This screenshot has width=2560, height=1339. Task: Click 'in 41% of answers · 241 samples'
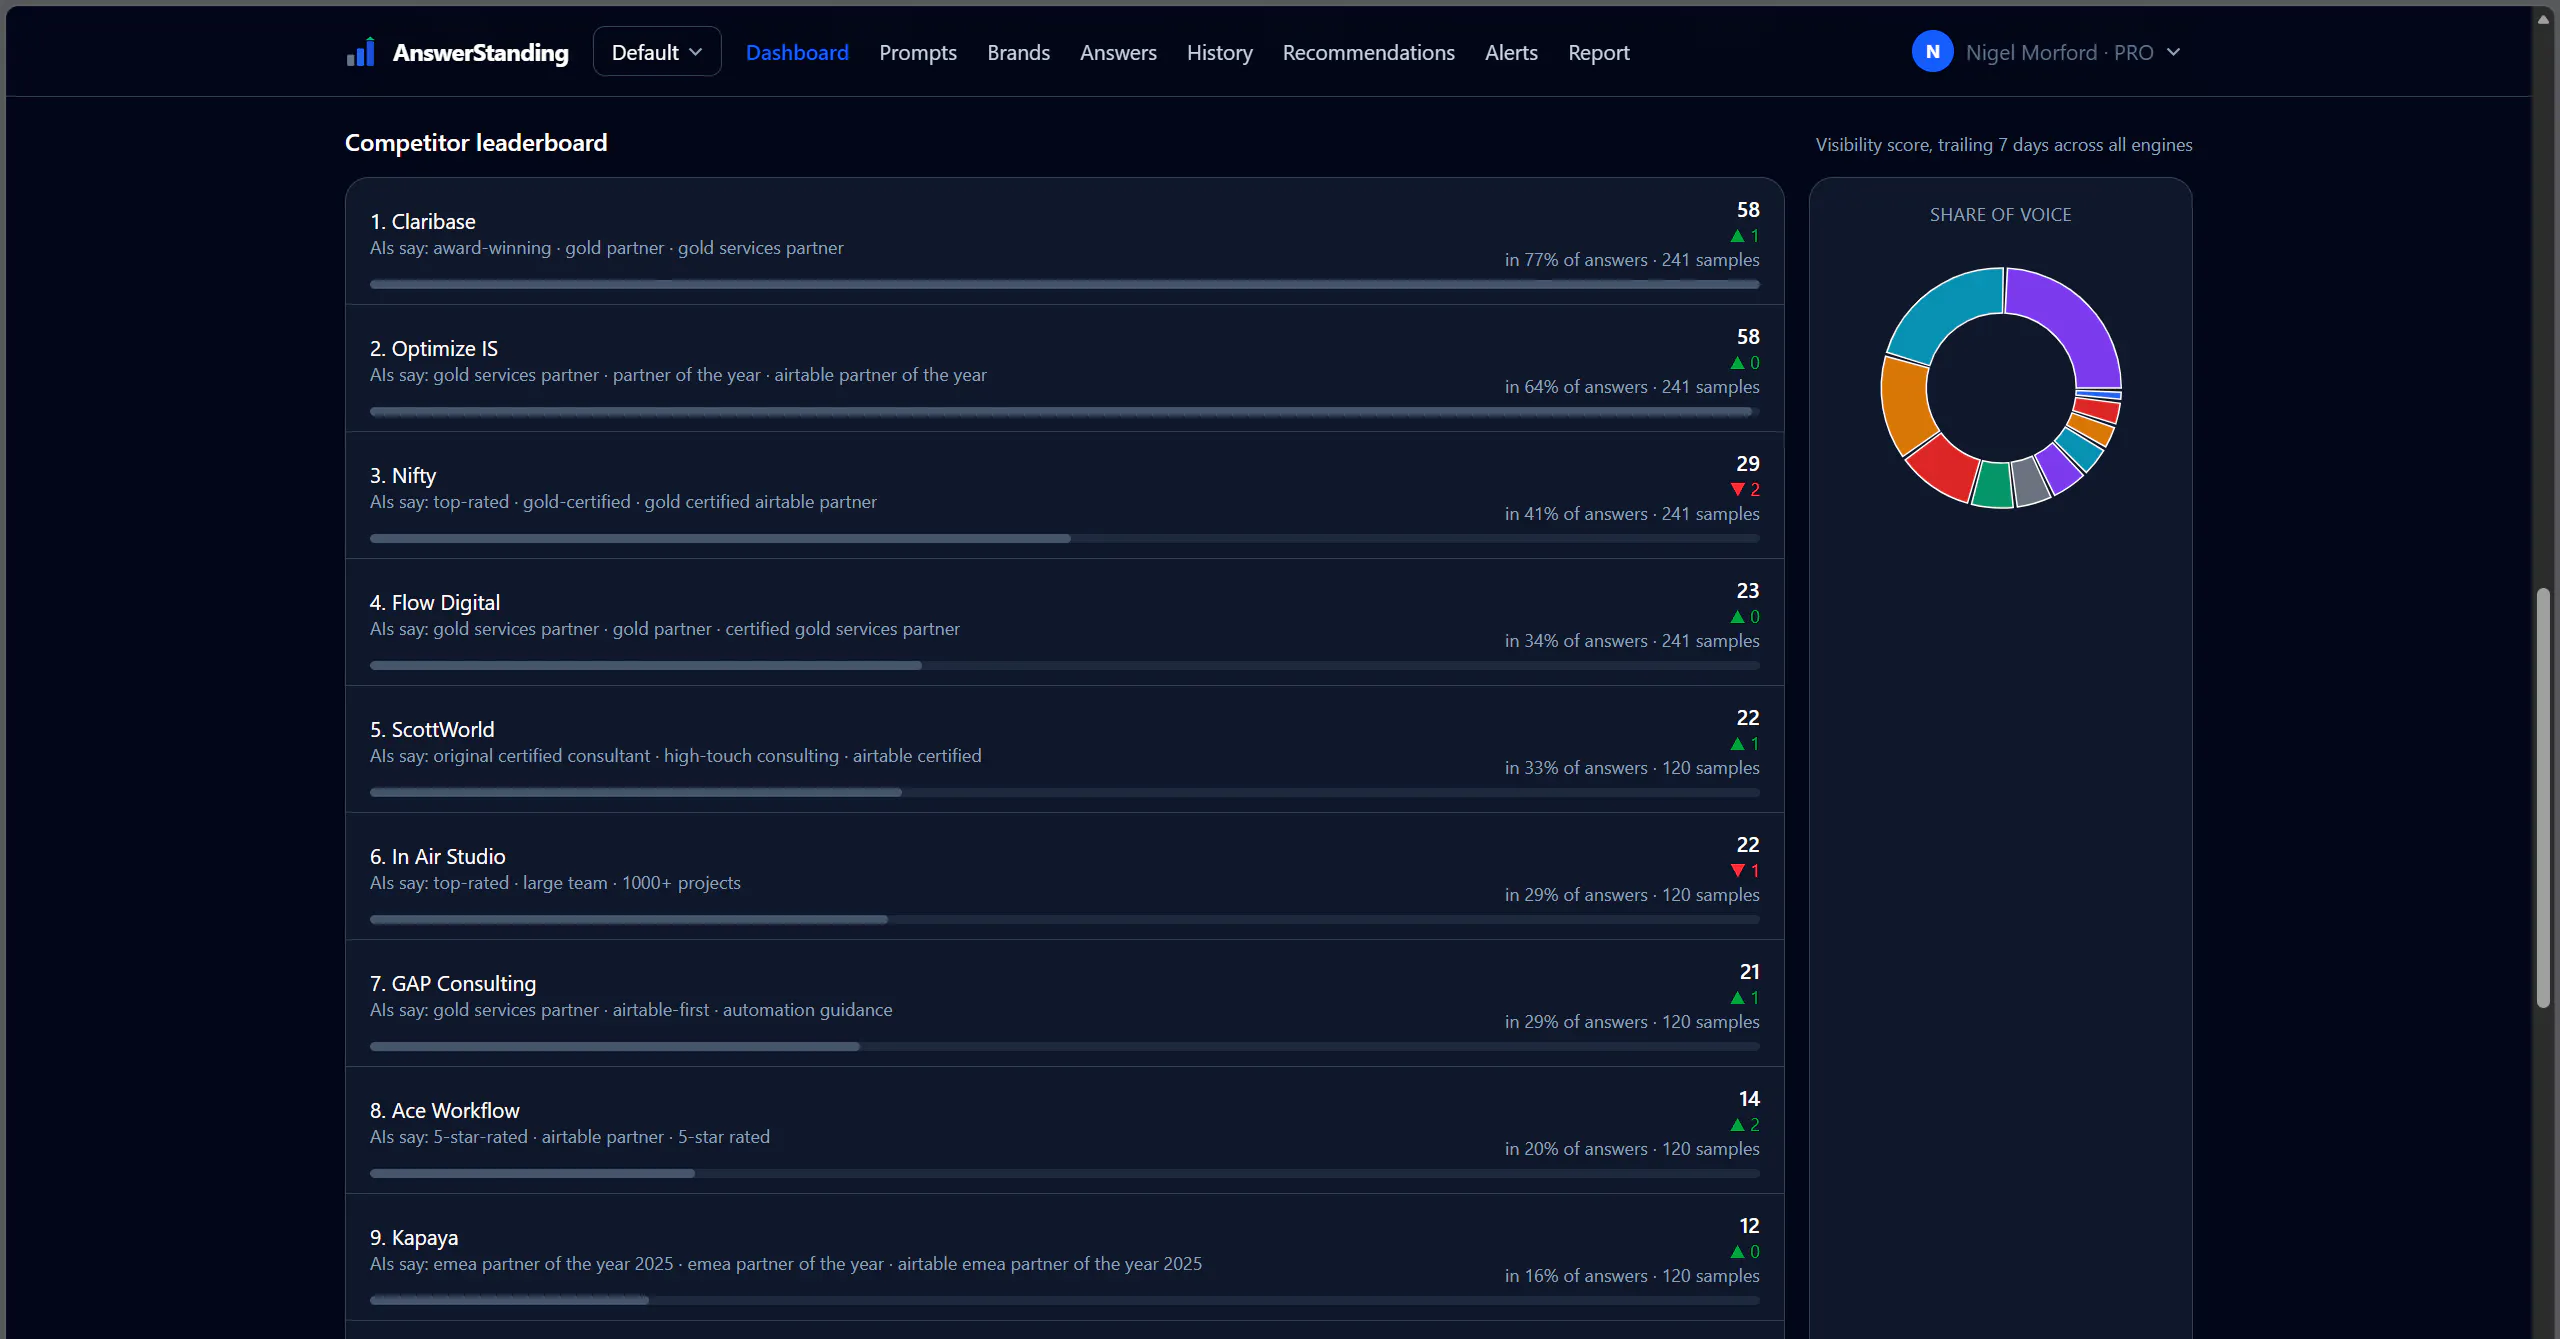tap(1632, 514)
